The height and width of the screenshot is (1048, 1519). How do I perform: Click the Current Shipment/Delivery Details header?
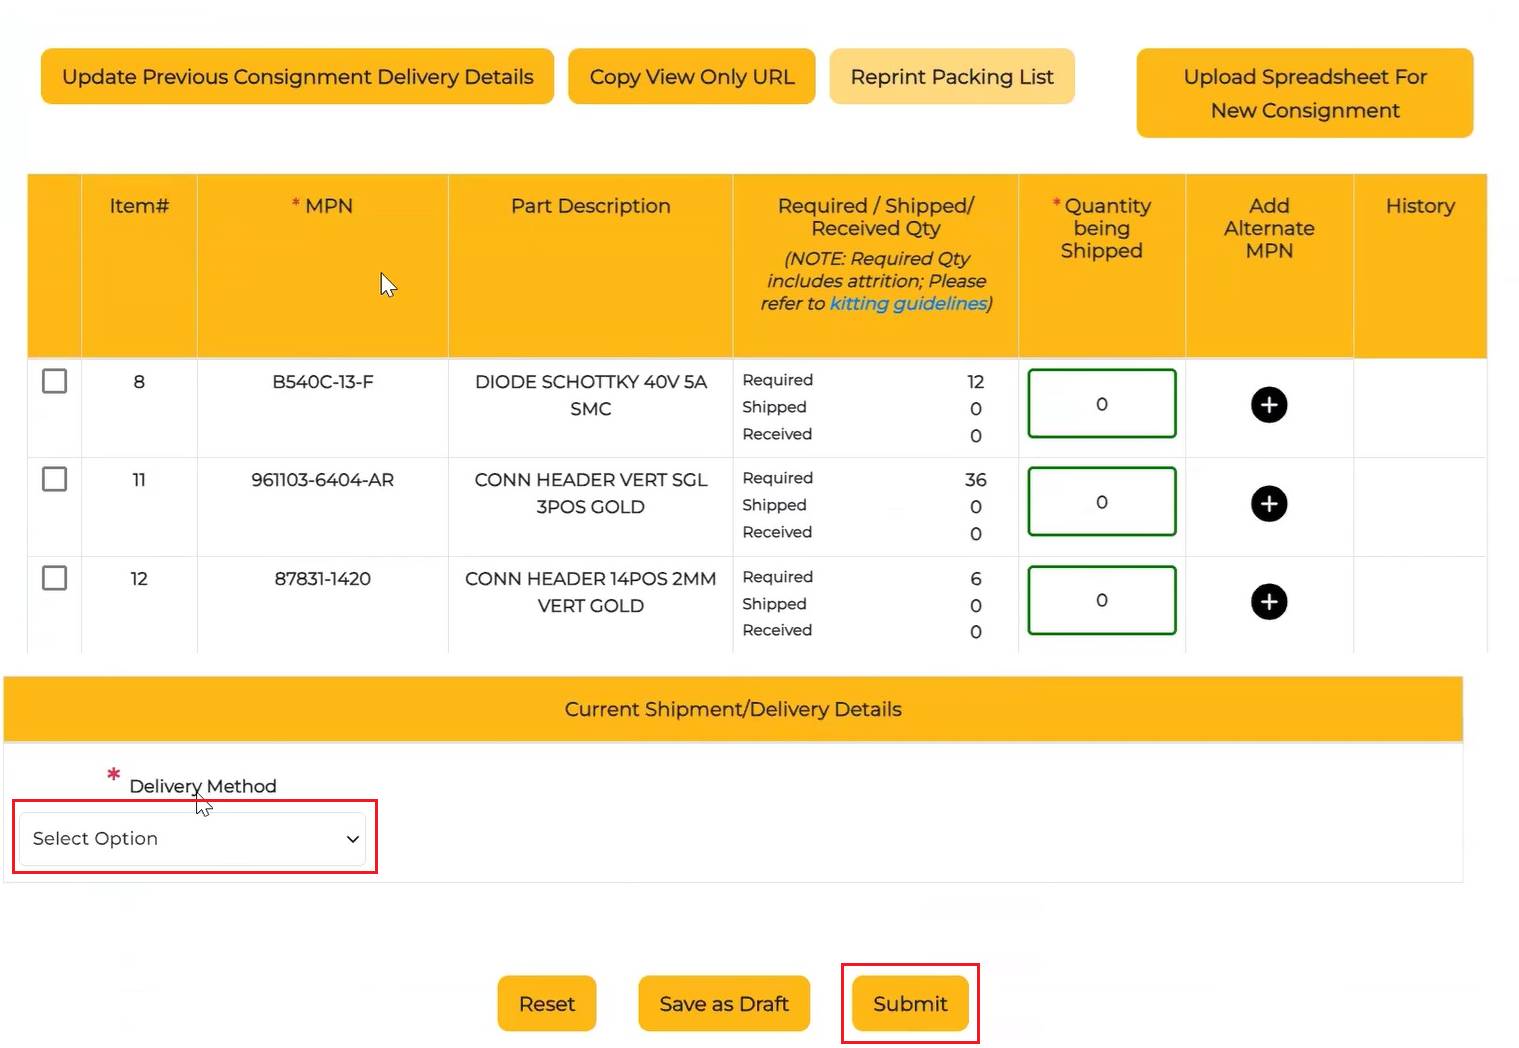[733, 709]
